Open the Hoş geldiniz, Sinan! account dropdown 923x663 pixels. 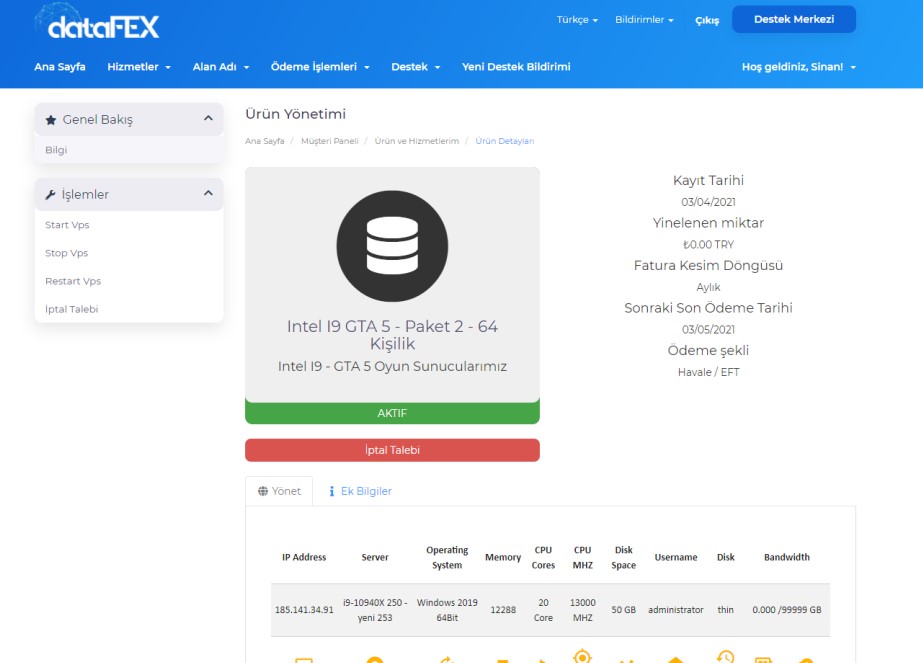click(x=798, y=67)
